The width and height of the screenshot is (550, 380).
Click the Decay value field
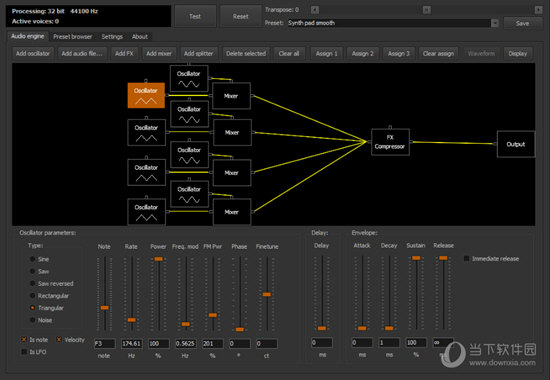pyautogui.click(x=389, y=342)
